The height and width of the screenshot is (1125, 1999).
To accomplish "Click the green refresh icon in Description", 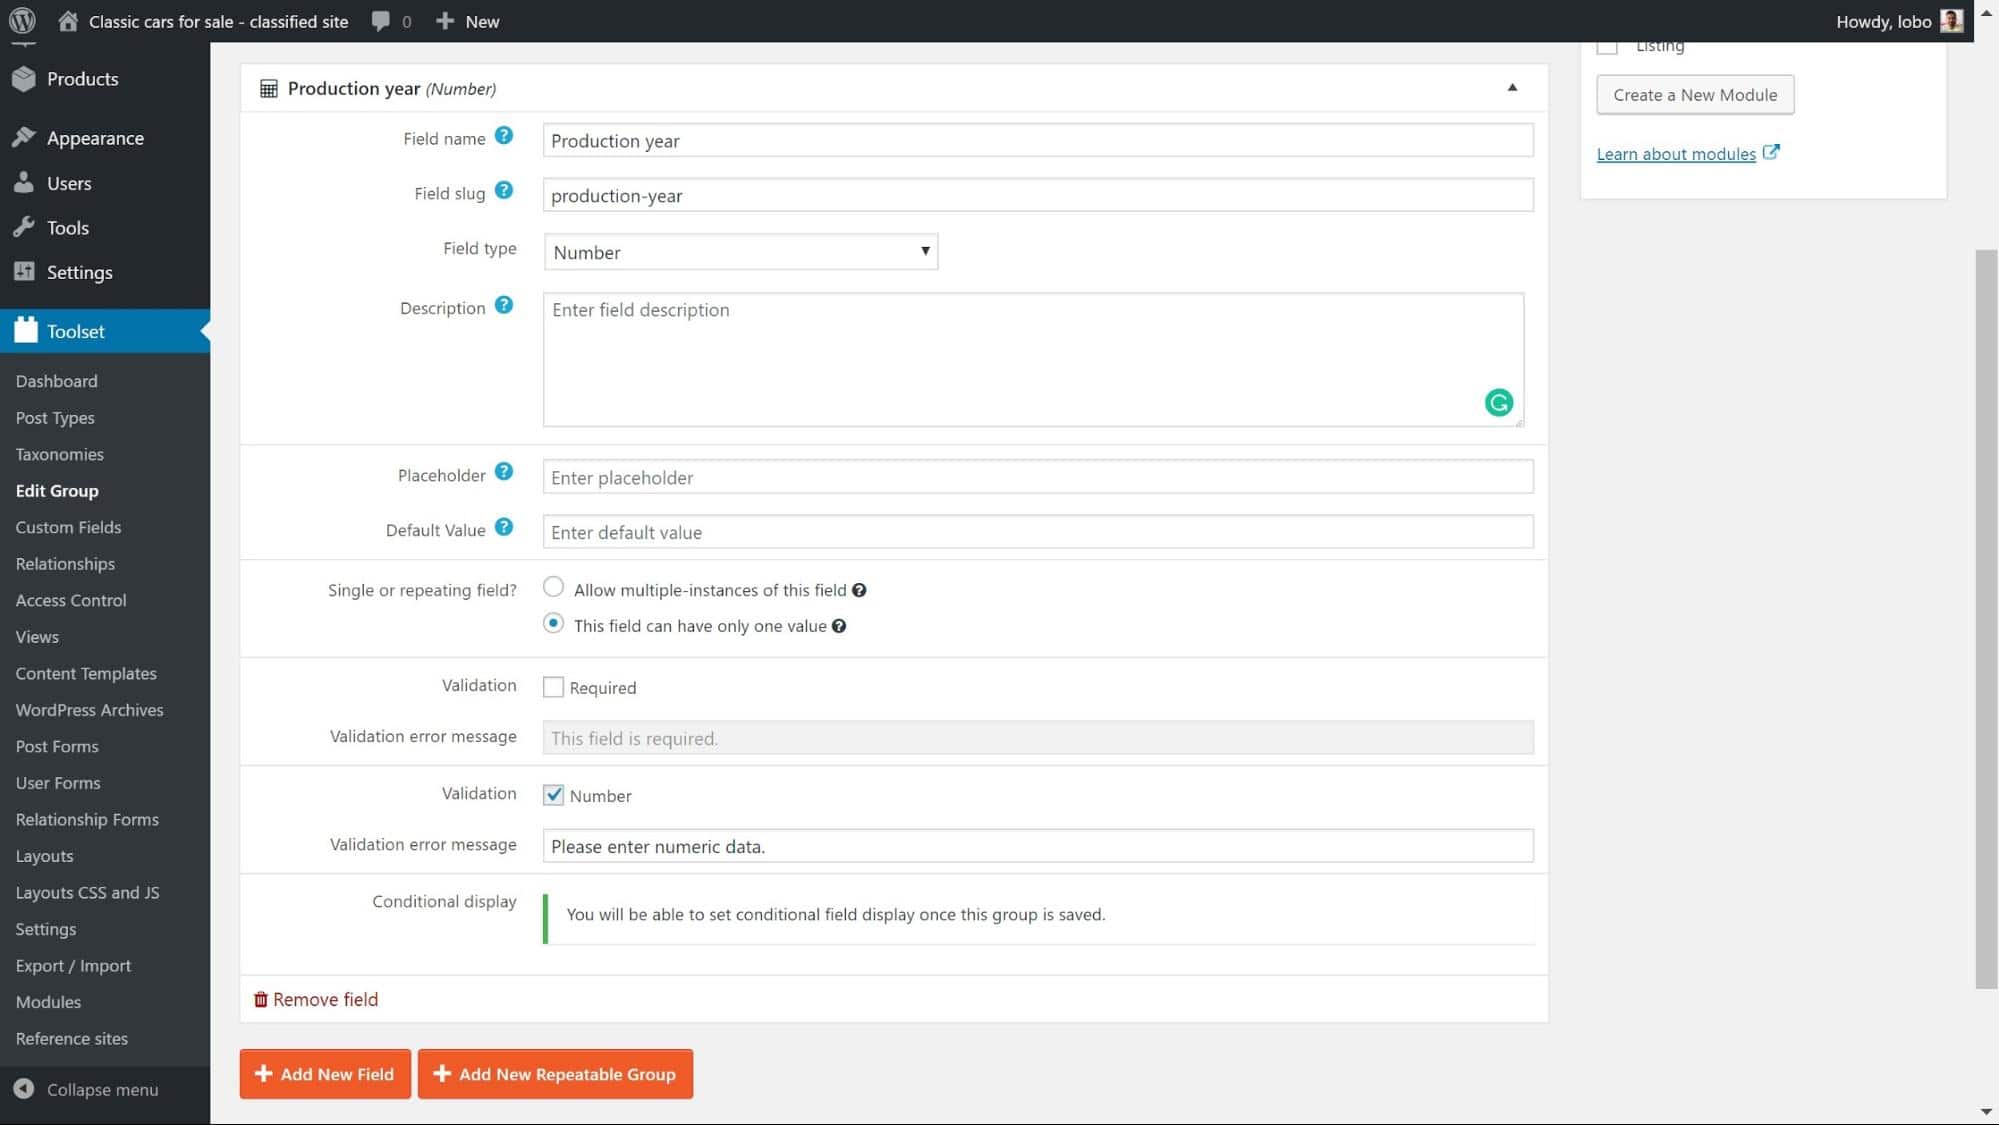I will (1498, 401).
